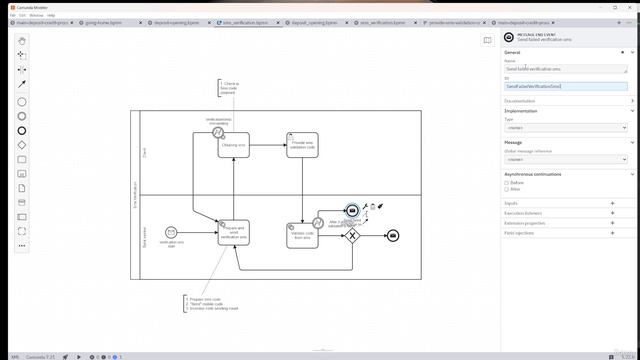The height and width of the screenshot is (360, 640).
Task: Open the File menu
Action: pyautogui.click(x=13, y=16)
